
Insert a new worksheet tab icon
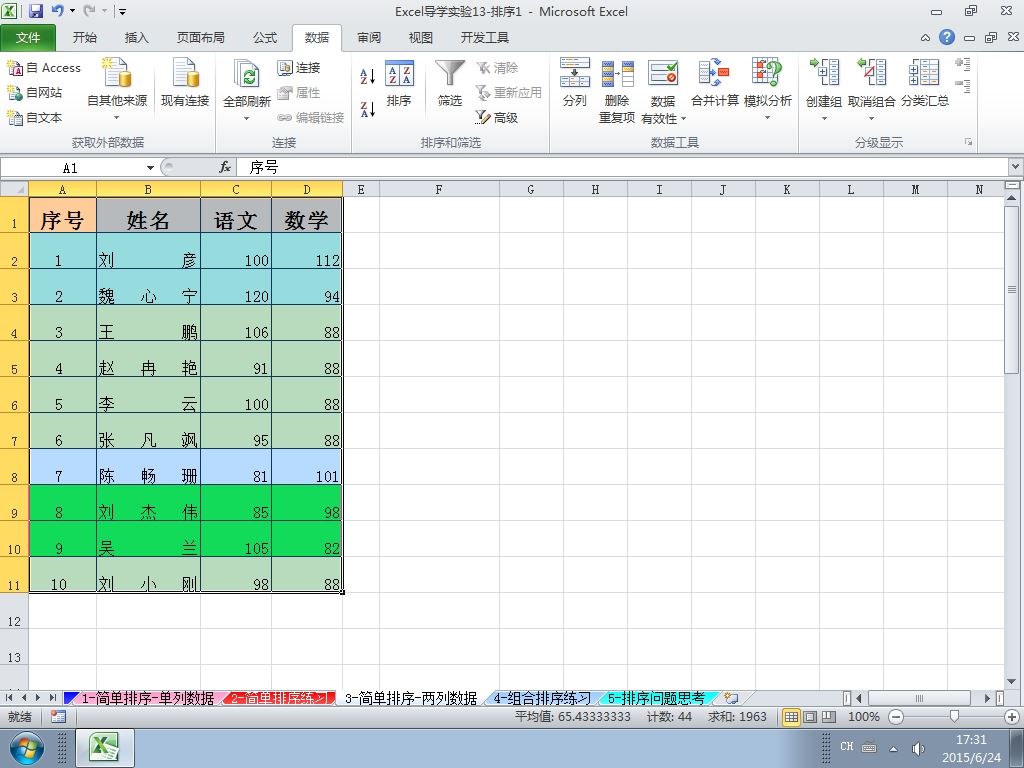(x=731, y=698)
